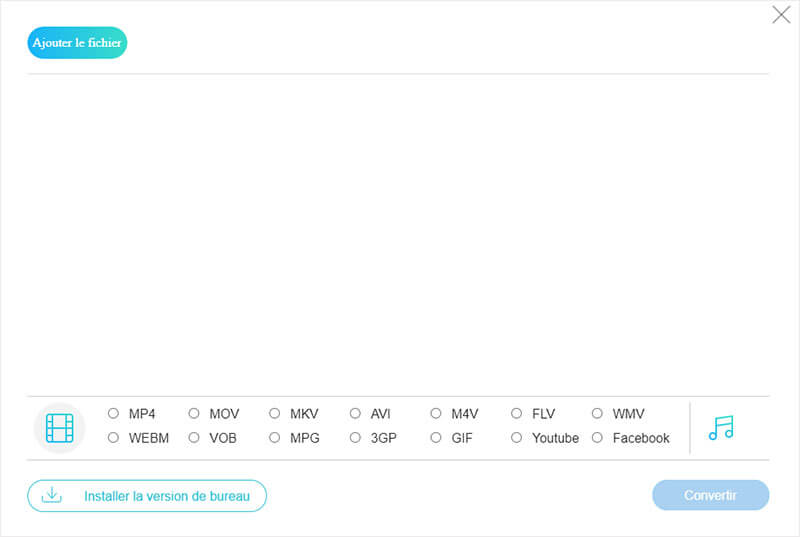Select the MKV format option
This screenshot has width=800, height=537.
[x=275, y=413]
